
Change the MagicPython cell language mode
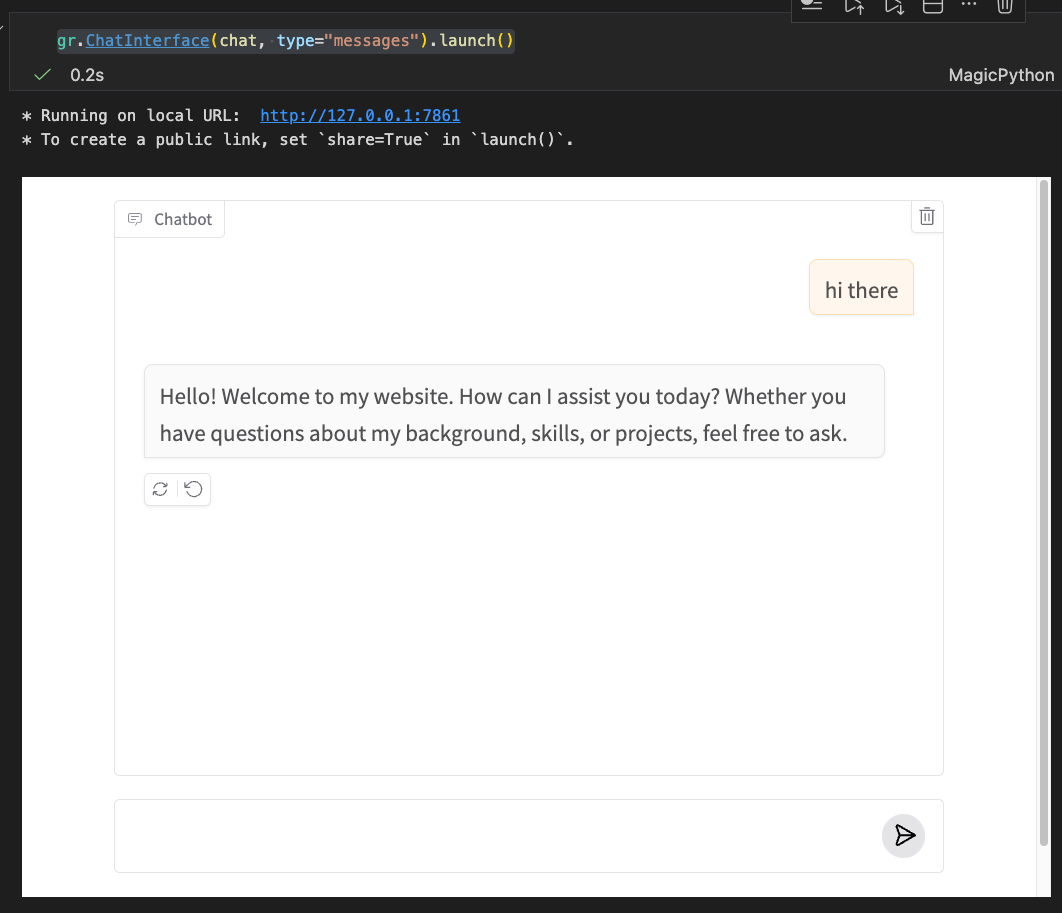(1001, 75)
